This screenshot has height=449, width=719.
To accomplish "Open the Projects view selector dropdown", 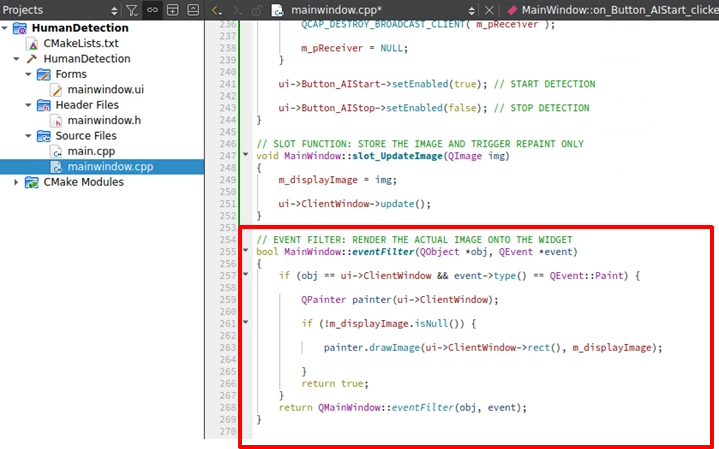I will click(x=114, y=10).
